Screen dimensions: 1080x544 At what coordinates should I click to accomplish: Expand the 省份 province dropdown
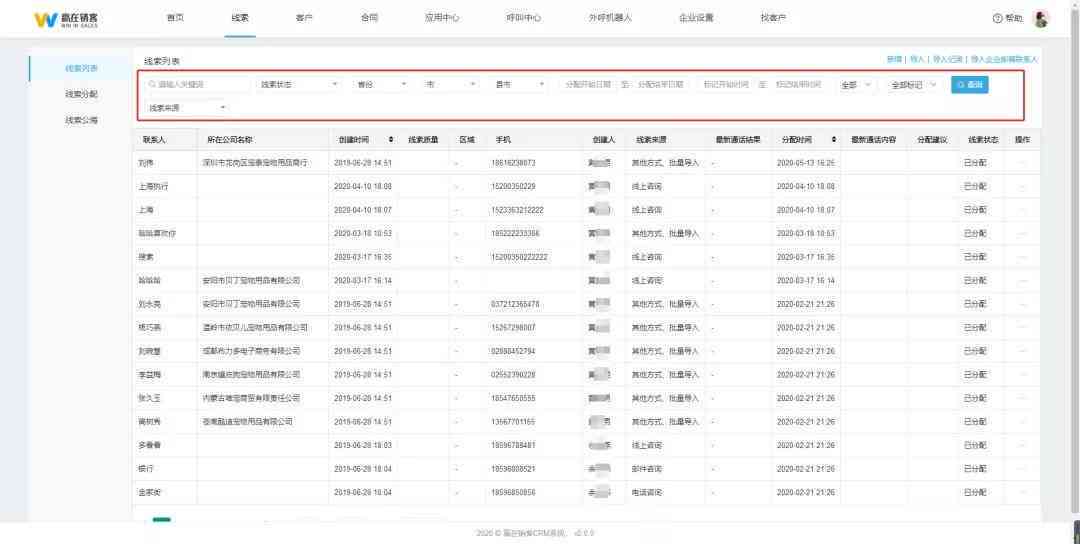click(381, 85)
